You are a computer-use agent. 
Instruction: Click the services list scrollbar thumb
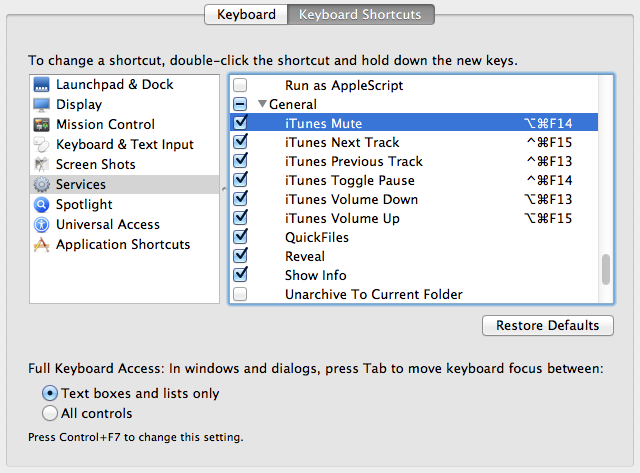[606, 269]
